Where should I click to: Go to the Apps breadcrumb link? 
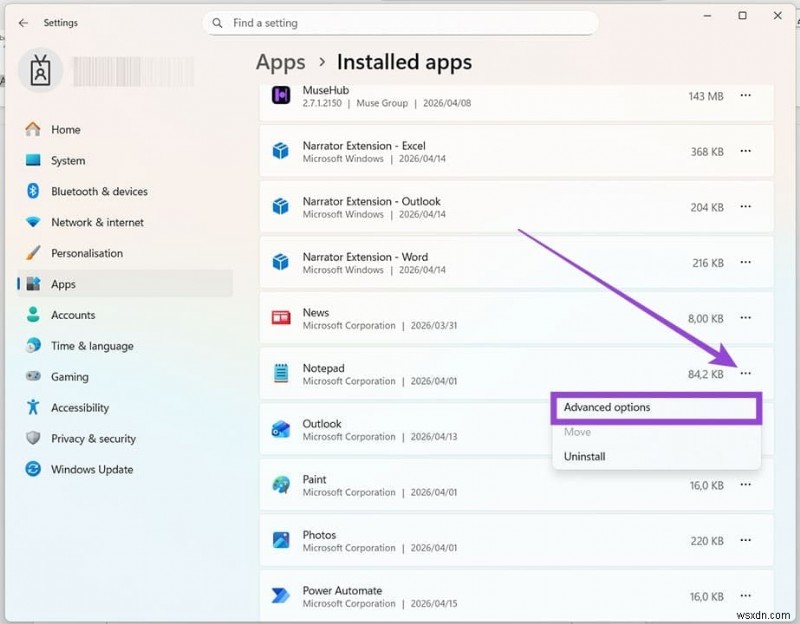coord(281,62)
